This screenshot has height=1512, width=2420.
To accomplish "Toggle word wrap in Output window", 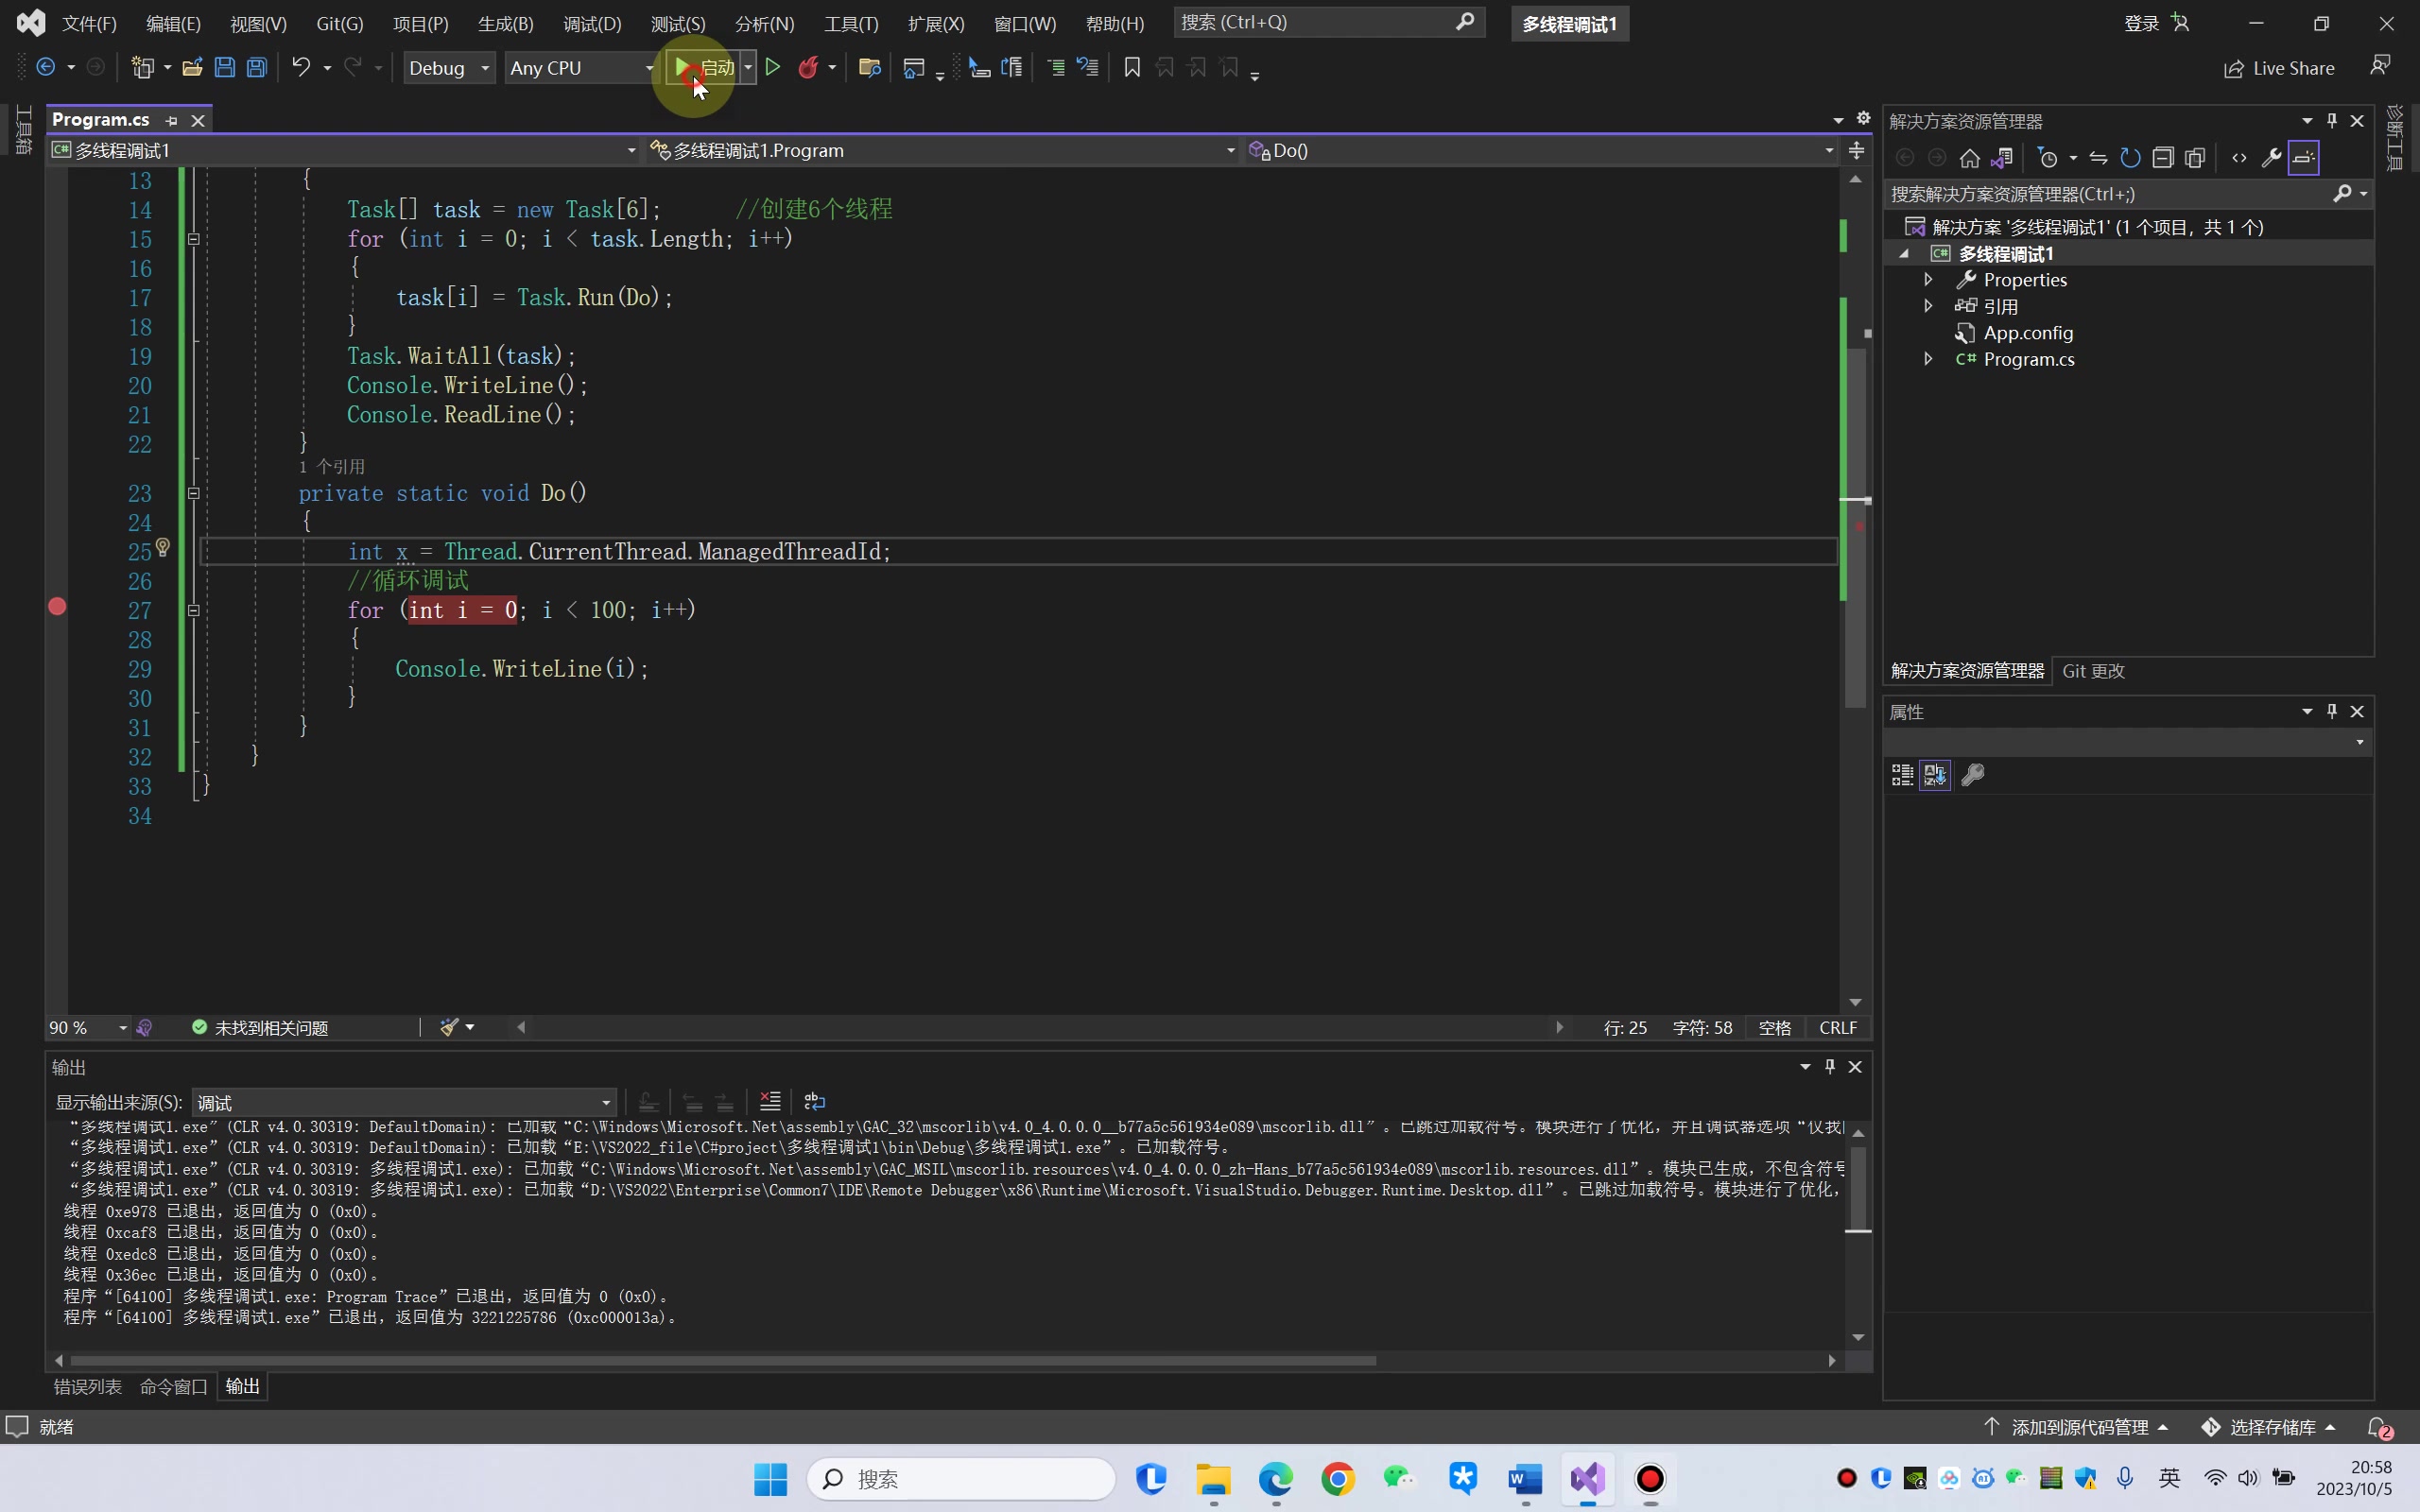I will (815, 1101).
